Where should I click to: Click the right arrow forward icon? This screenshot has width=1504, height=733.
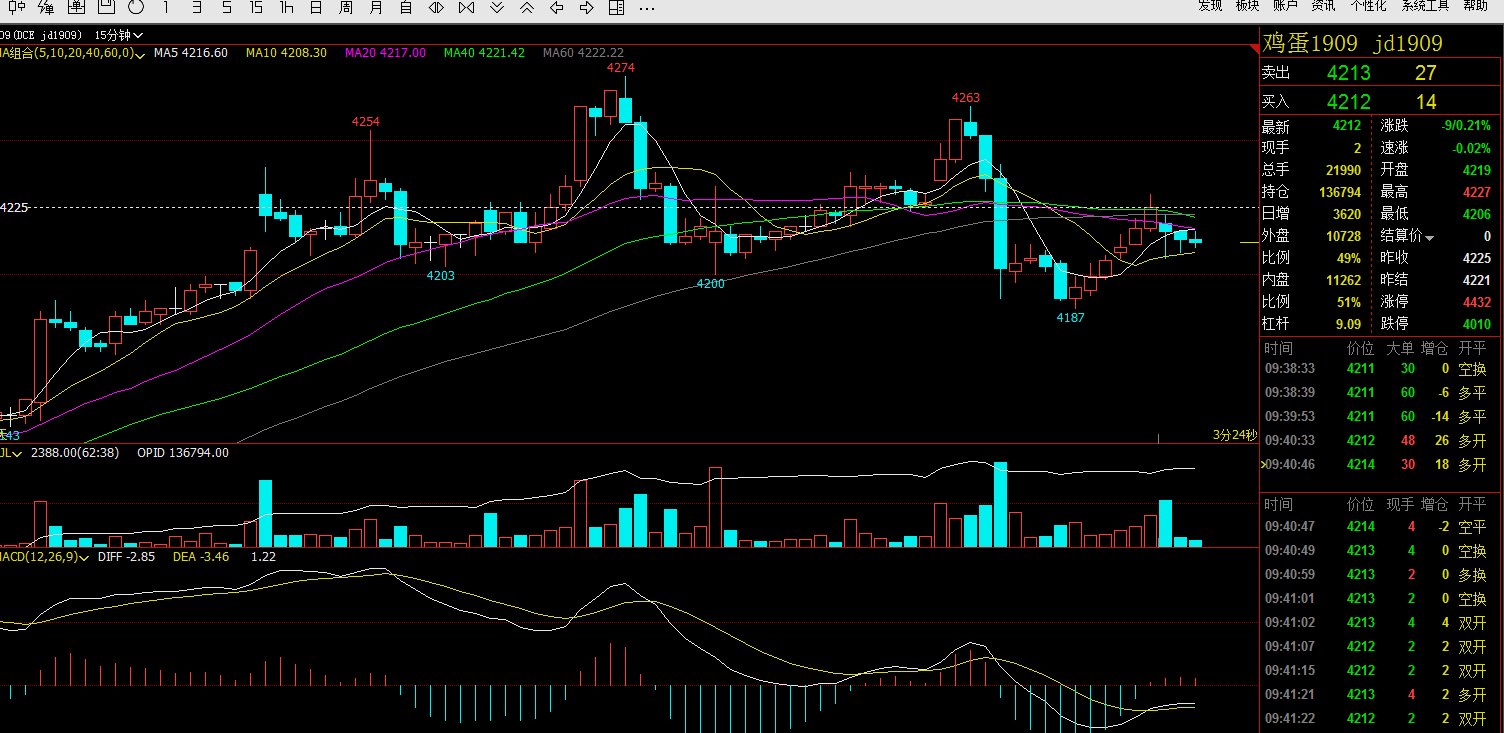click(587, 7)
